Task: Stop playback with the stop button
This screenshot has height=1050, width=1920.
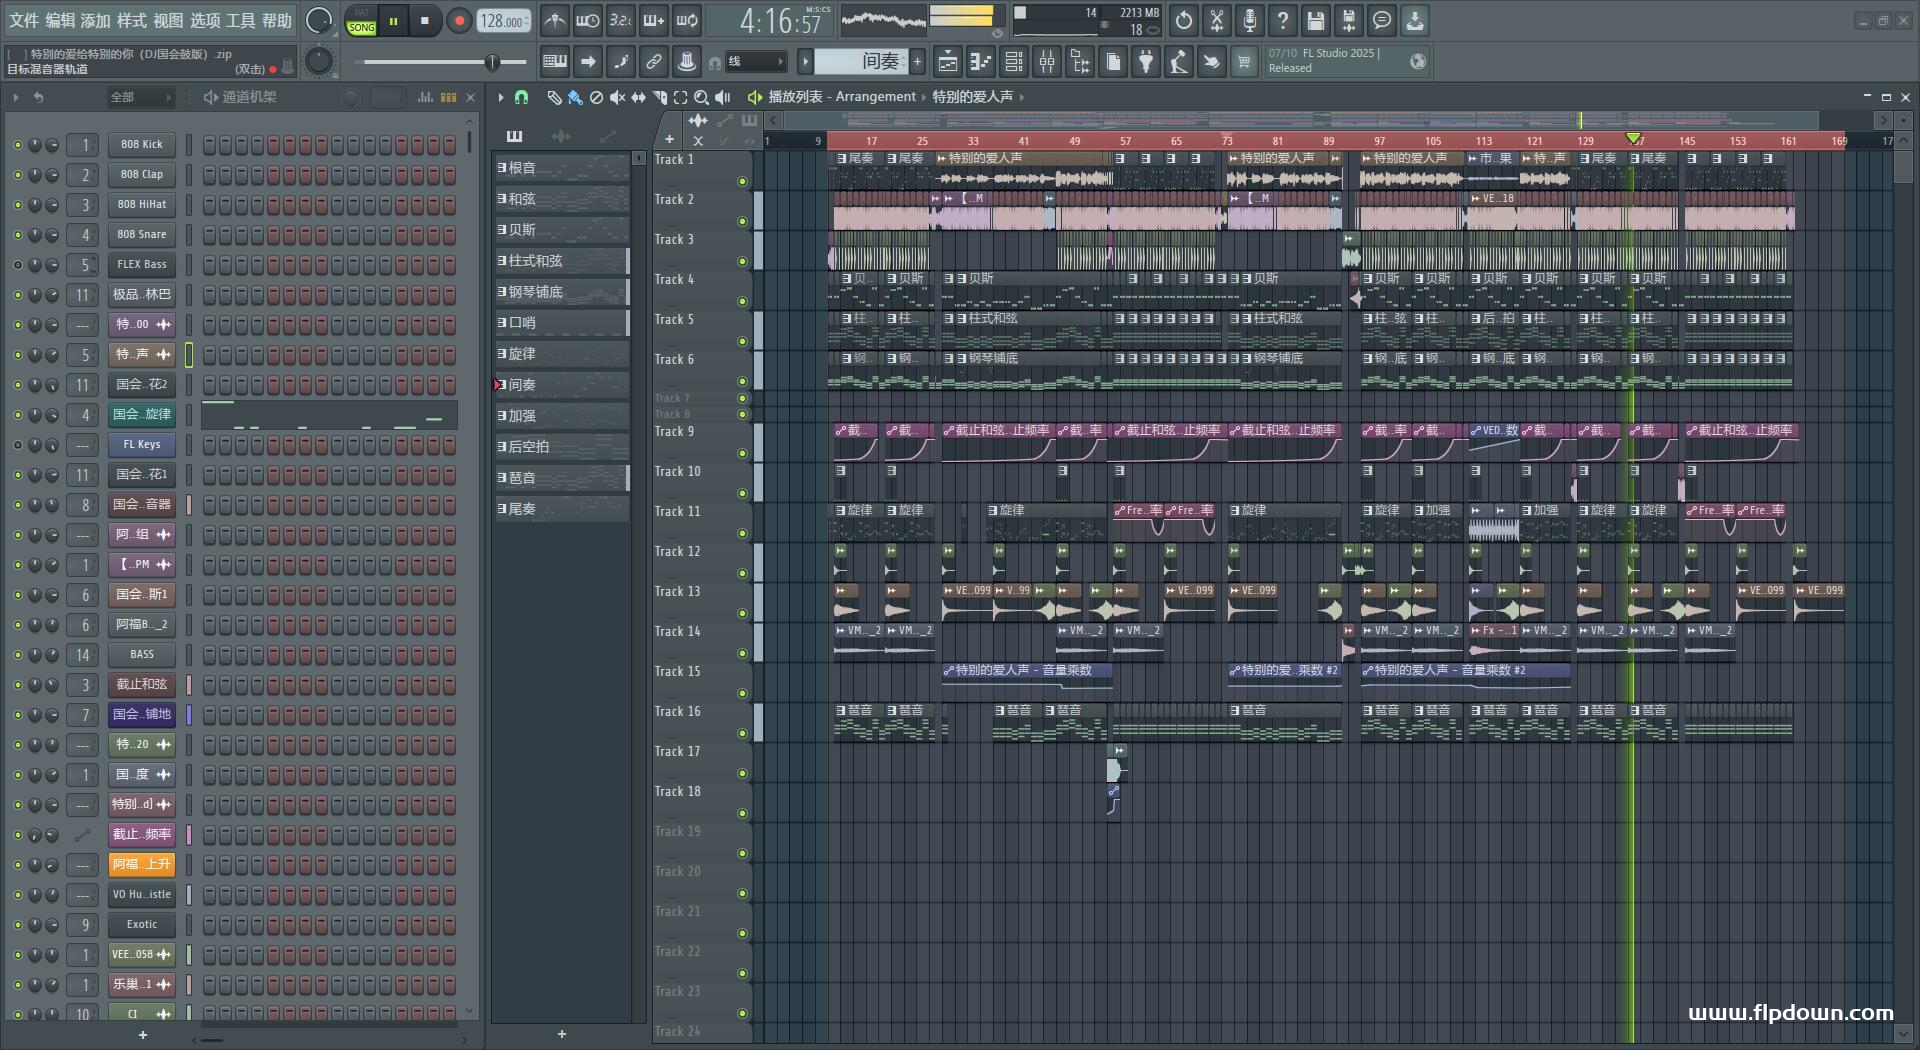Action: (x=425, y=20)
